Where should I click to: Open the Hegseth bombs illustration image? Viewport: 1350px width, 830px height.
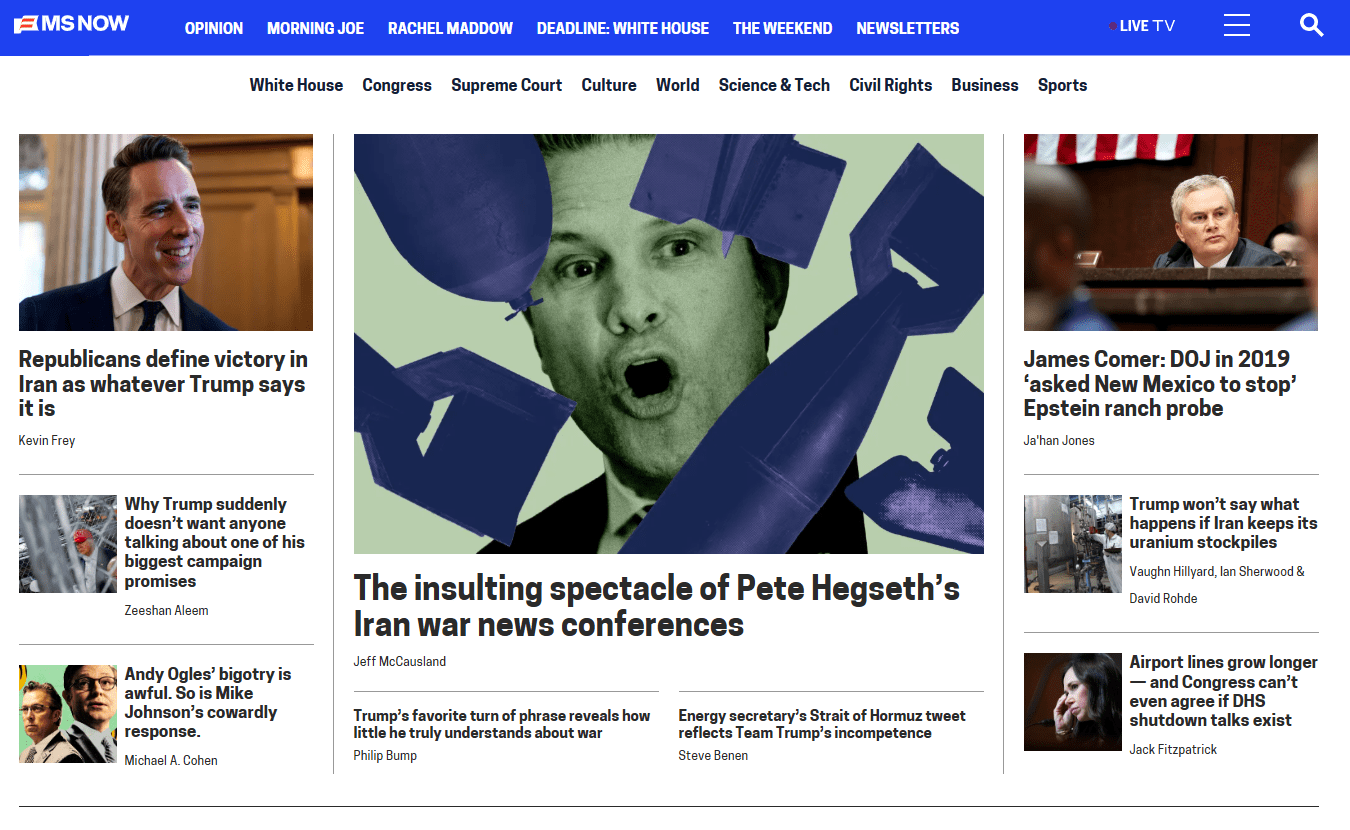click(x=669, y=344)
